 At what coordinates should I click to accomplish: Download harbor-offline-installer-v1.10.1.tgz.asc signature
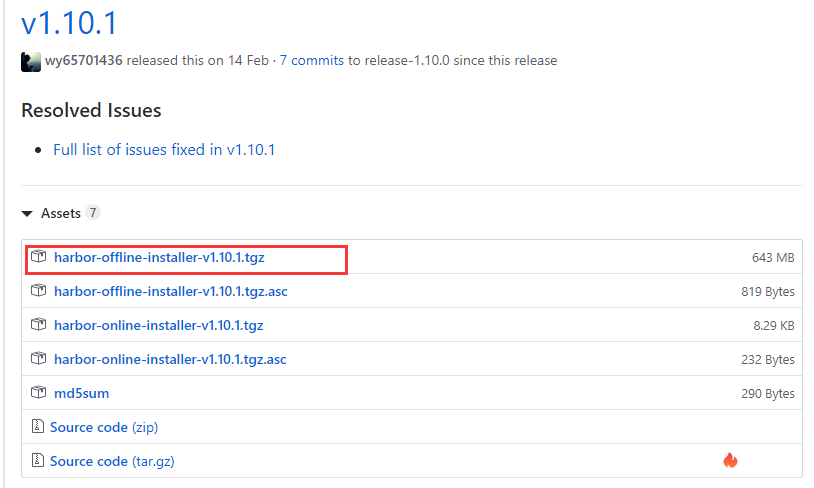click(x=171, y=291)
